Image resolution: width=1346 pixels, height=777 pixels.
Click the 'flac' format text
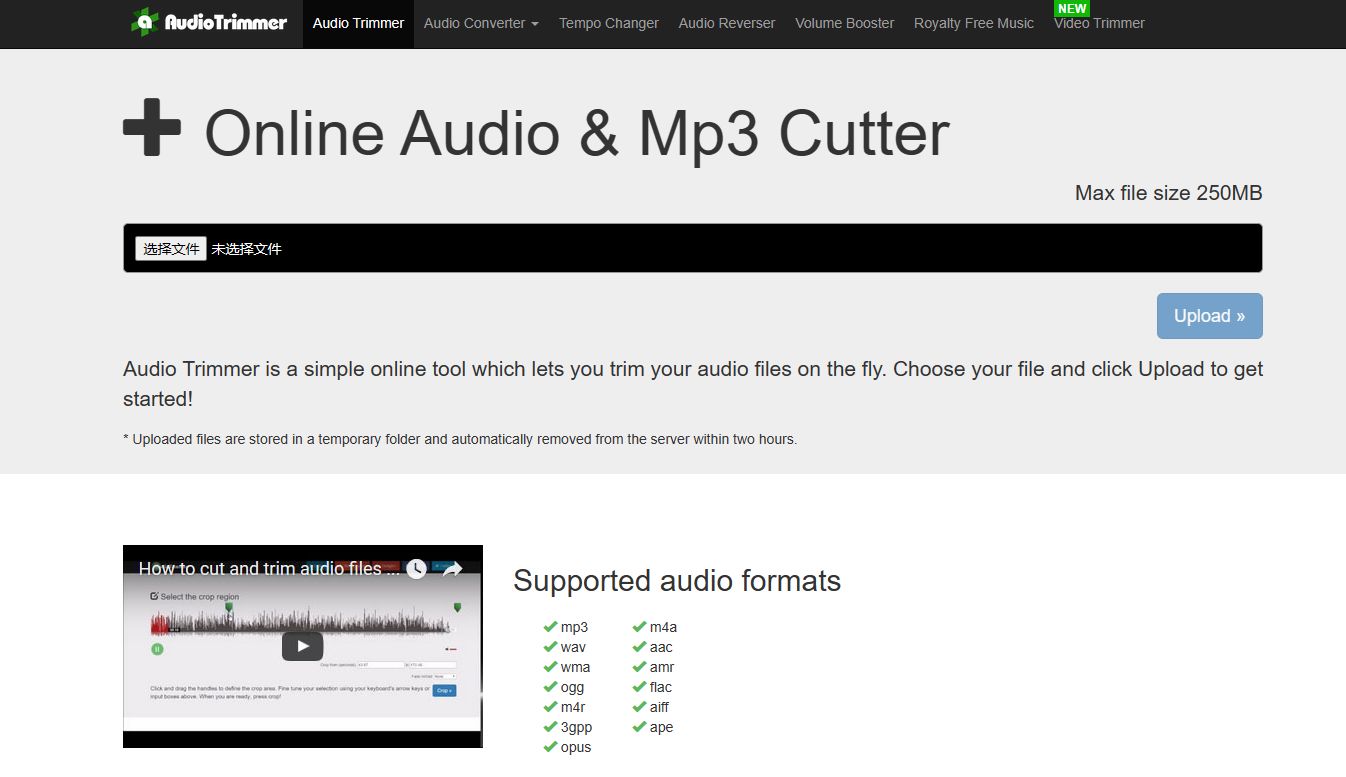pos(661,687)
